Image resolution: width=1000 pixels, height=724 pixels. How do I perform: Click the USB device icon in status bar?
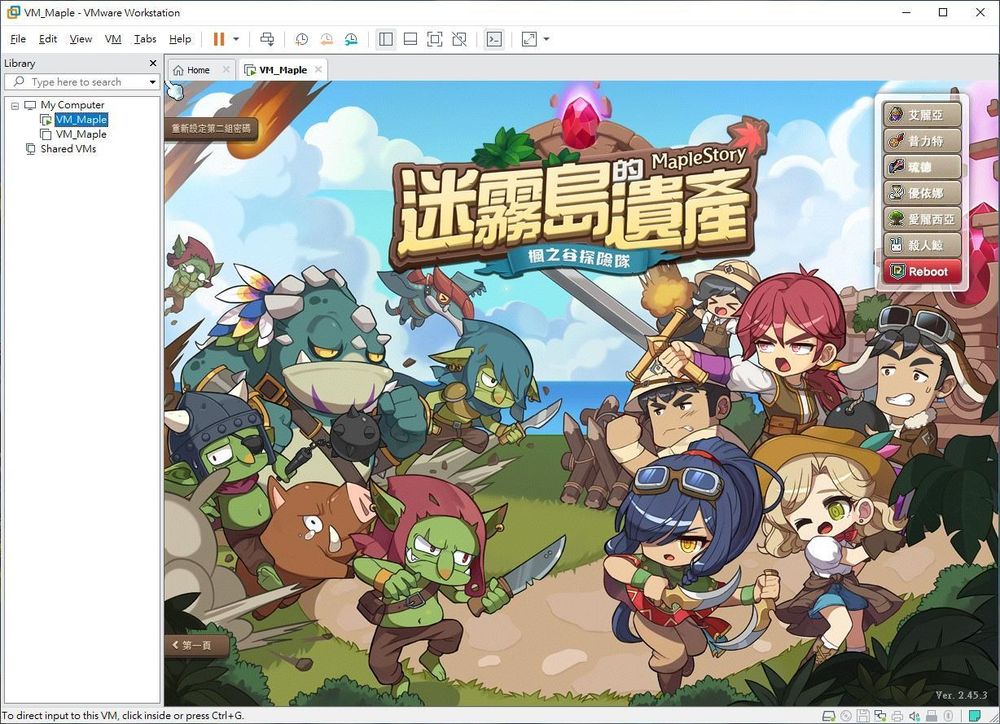930,713
